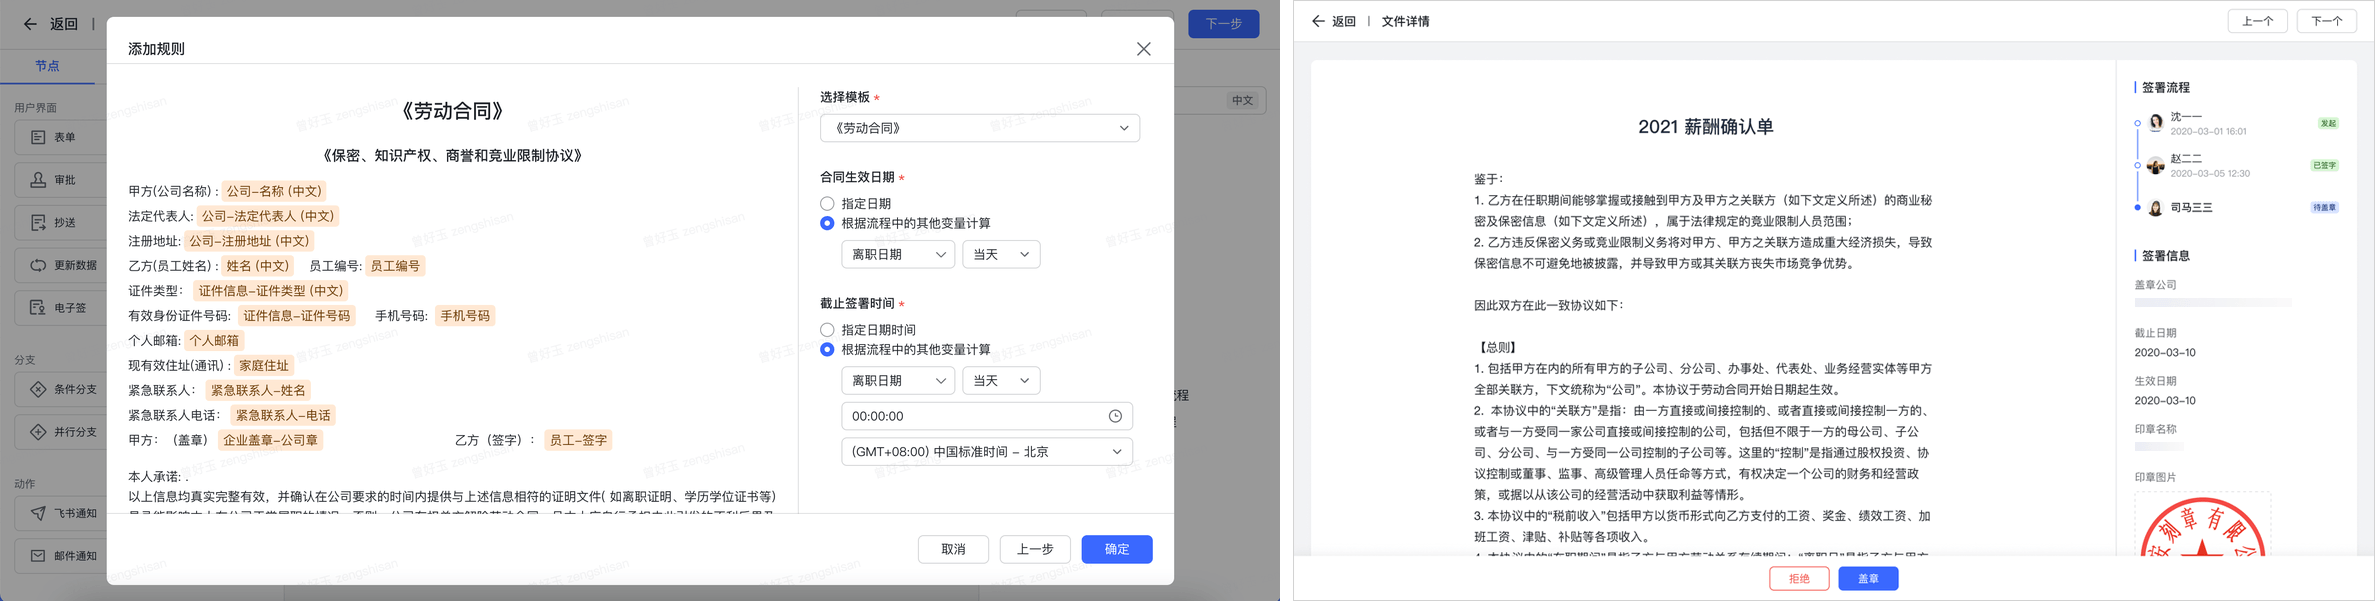
Task: Click the 上一步 button in the dialog
Action: click(x=1035, y=549)
